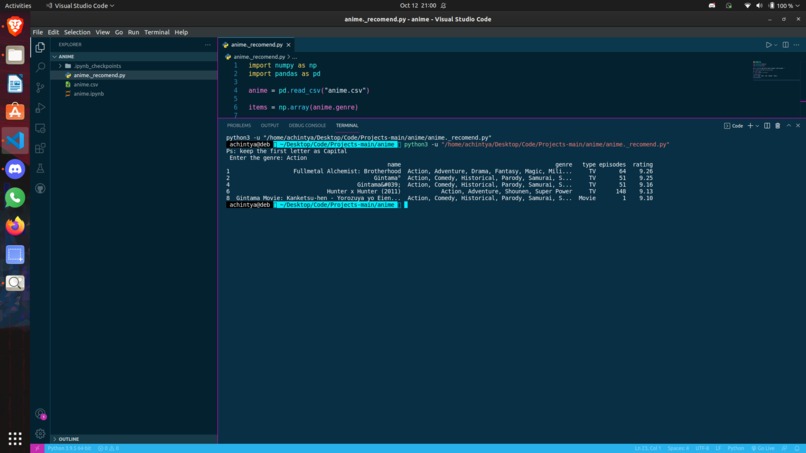806x453 pixels.
Task: Show Applications grid in the dock
Action: coord(15,438)
